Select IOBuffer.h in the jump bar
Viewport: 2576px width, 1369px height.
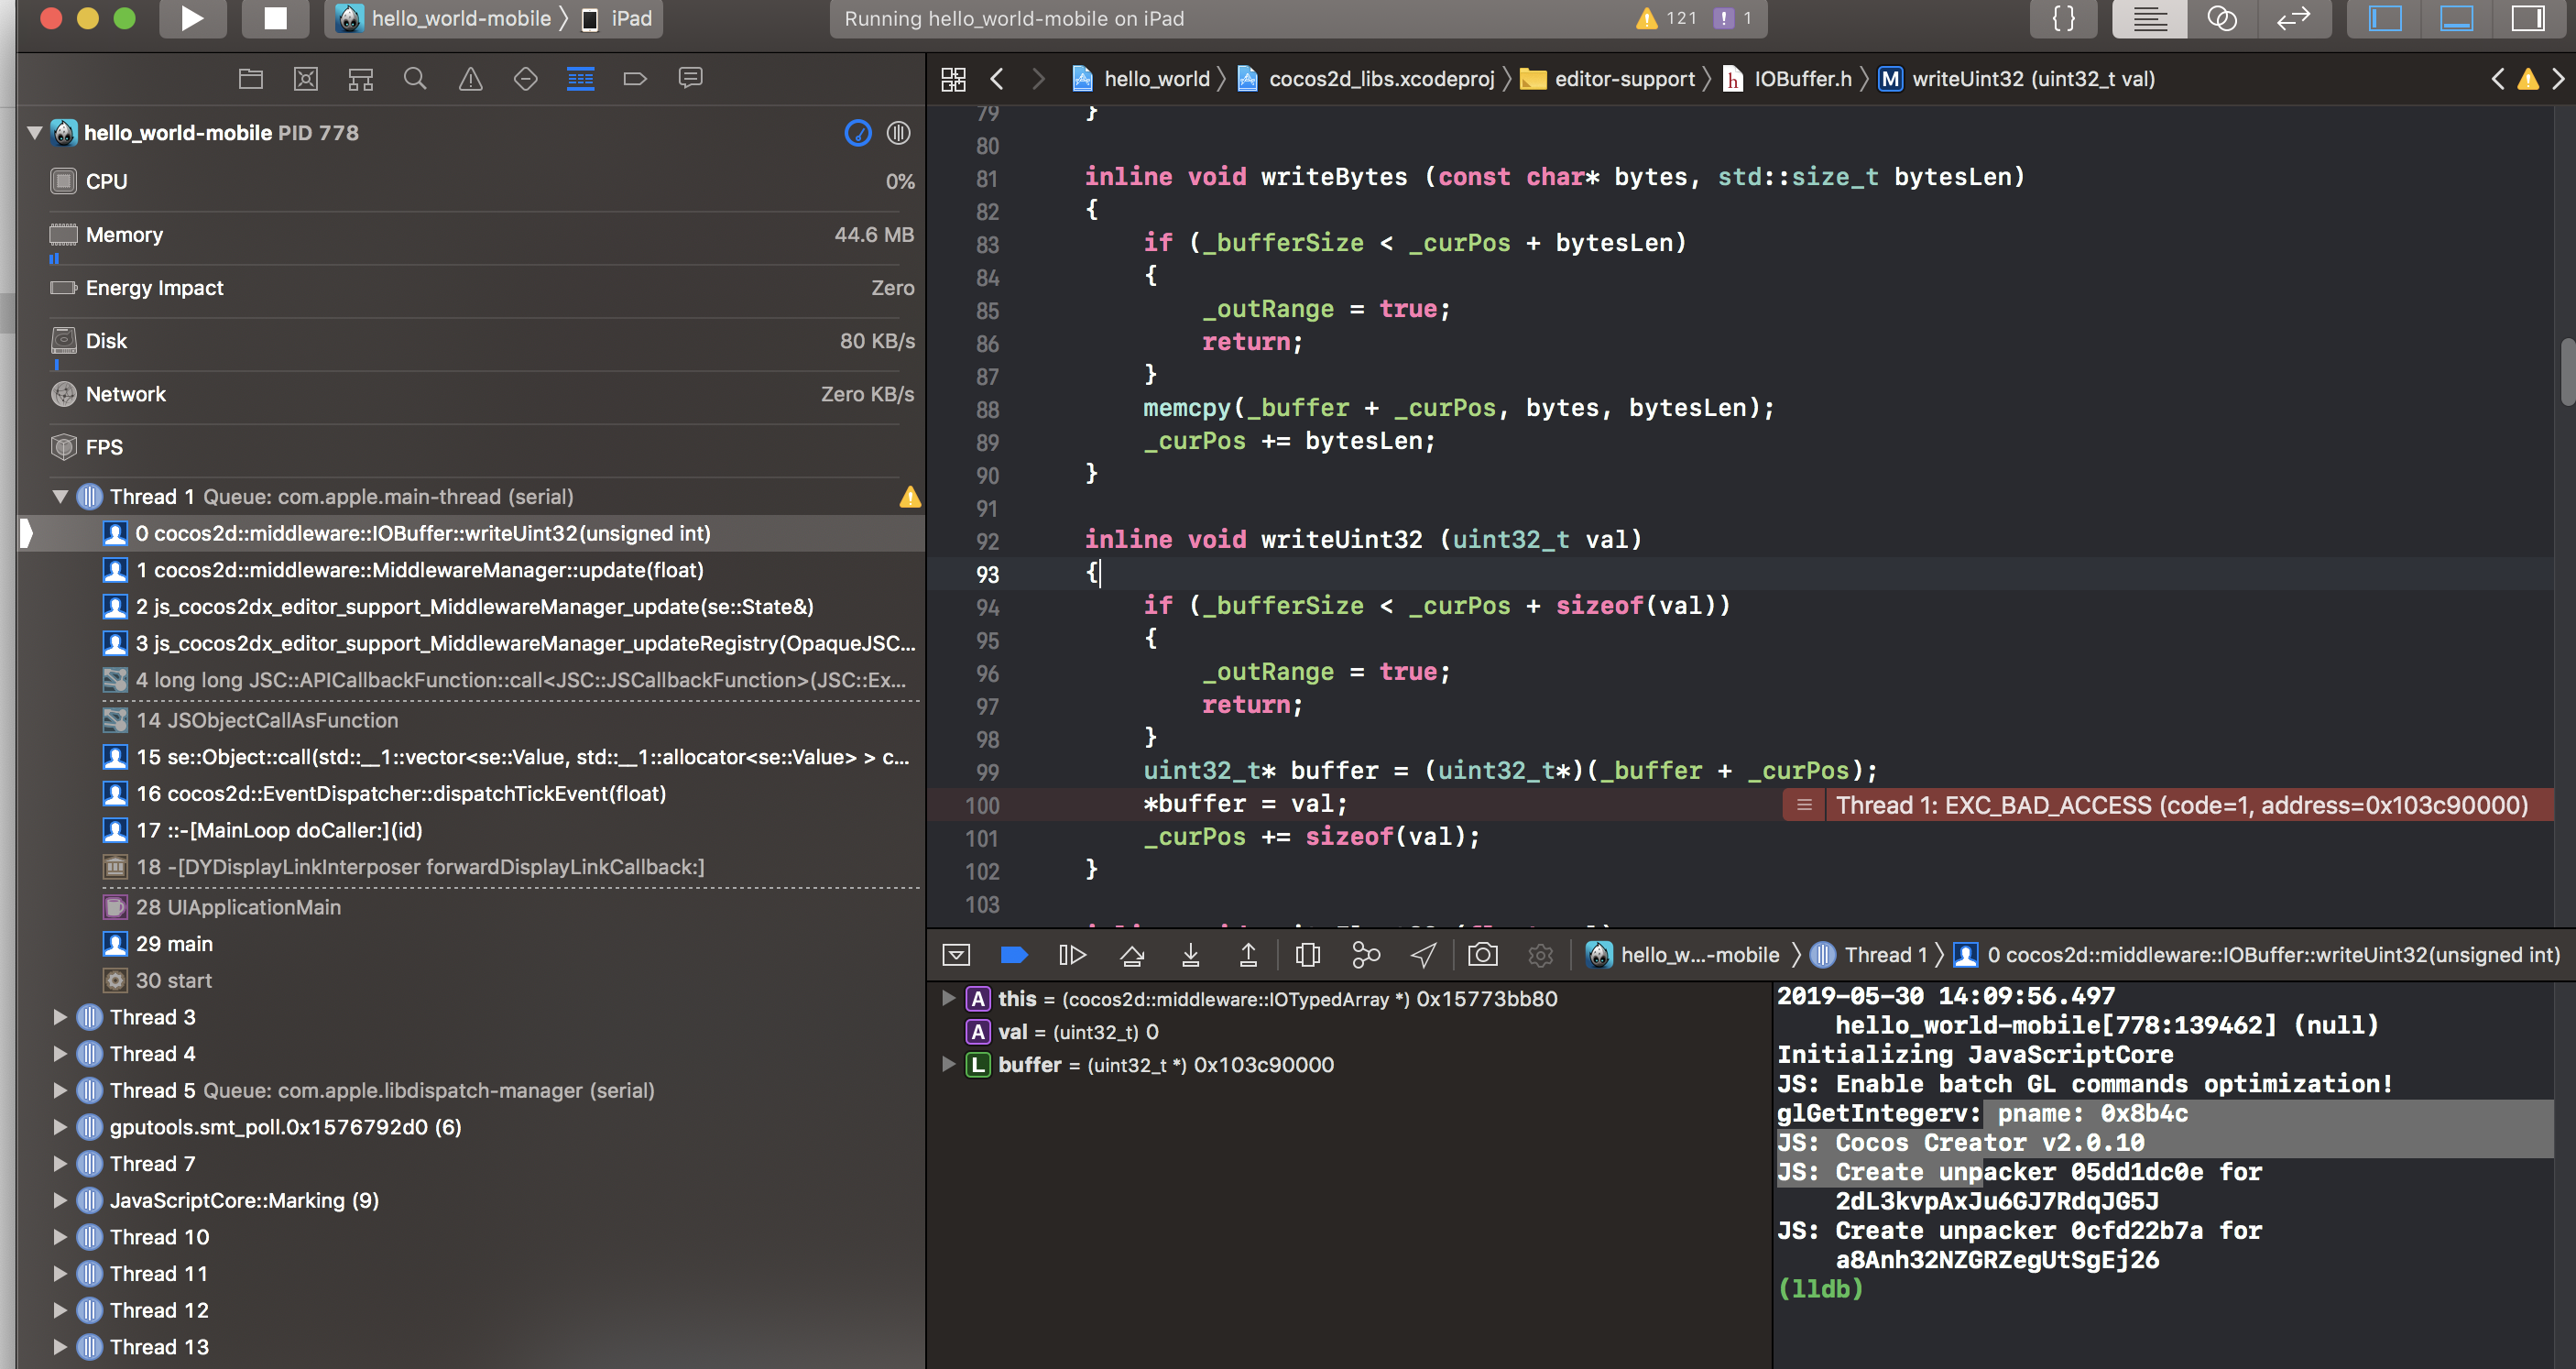point(1801,78)
